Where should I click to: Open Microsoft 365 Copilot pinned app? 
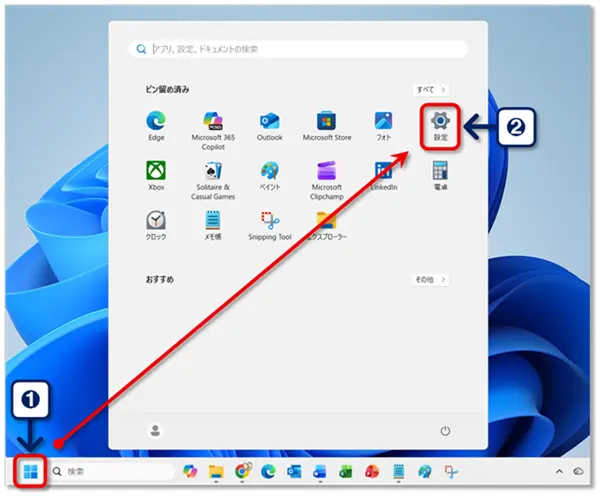click(212, 125)
